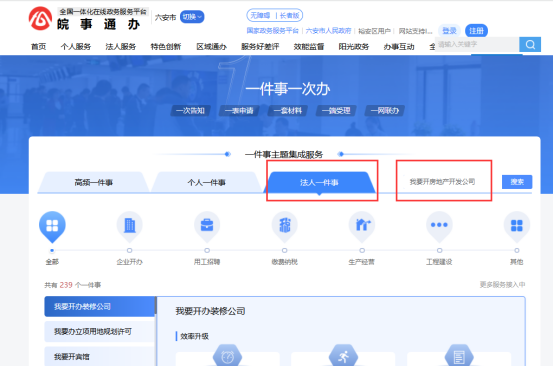Image resolution: width=553 pixels, height=367 pixels.
Task: Click the magnifier search icon in header
Action: pyautogui.click(x=530, y=44)
